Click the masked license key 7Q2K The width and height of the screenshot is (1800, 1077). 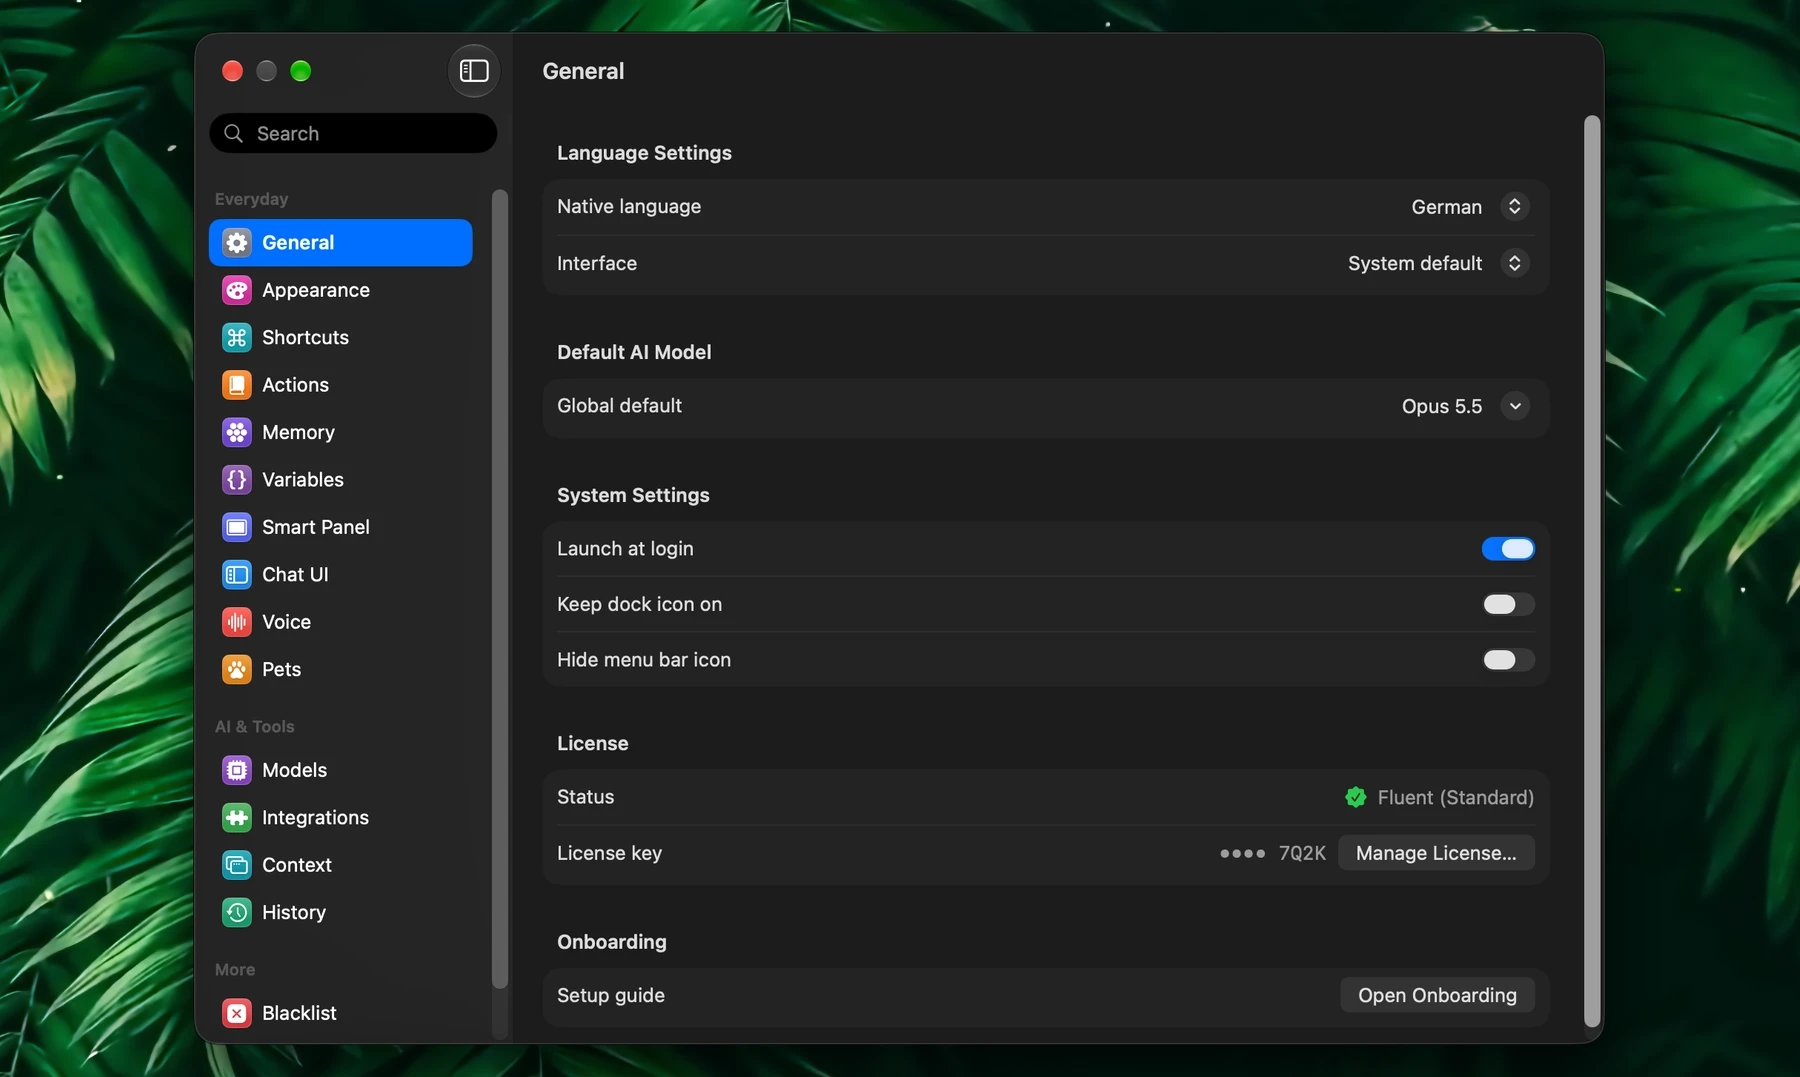pos(1272,853)
